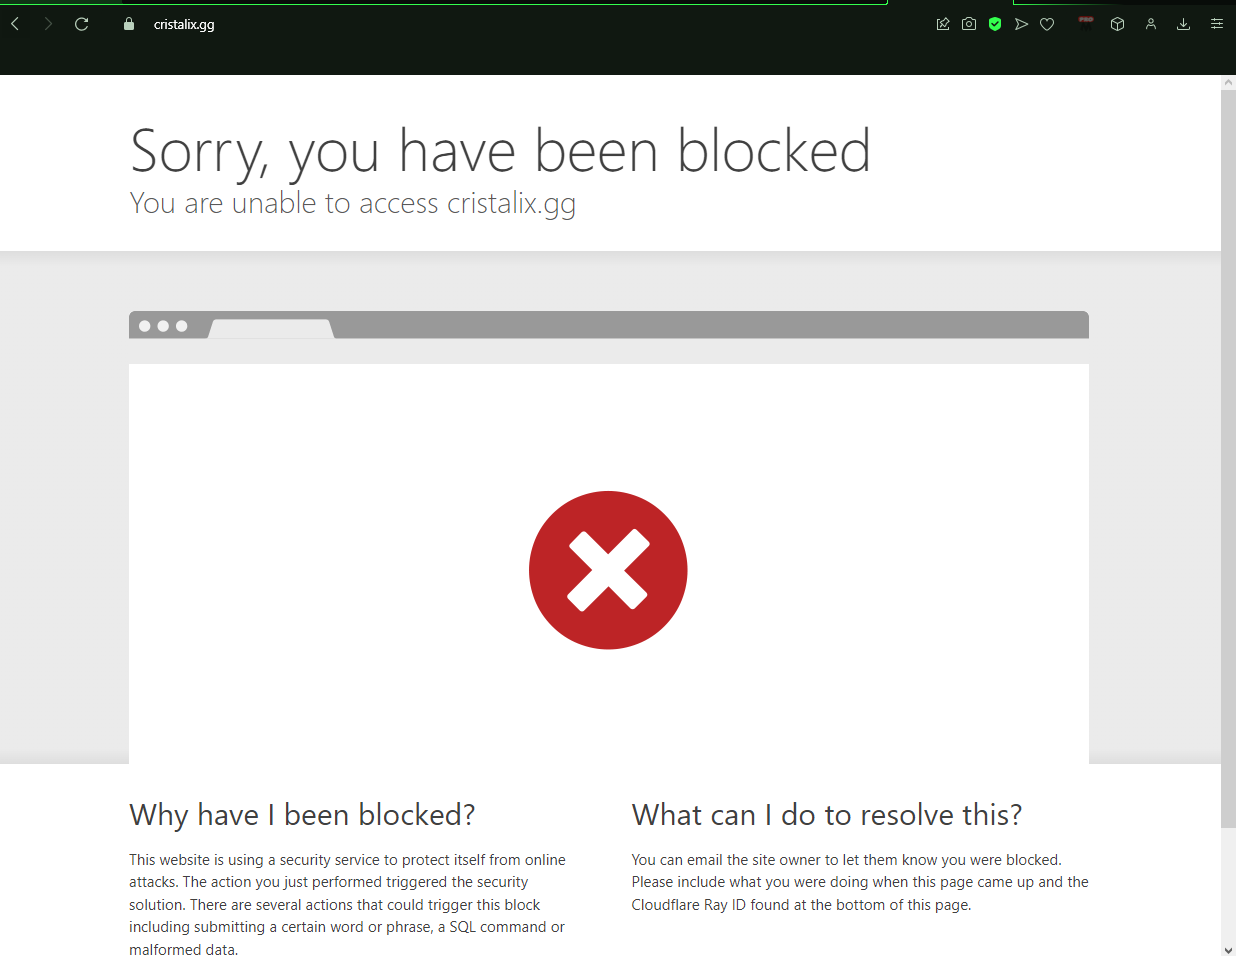Open the Flow send icon
The width and height of the screenshot is (1236, 956).
[1021, 24]
